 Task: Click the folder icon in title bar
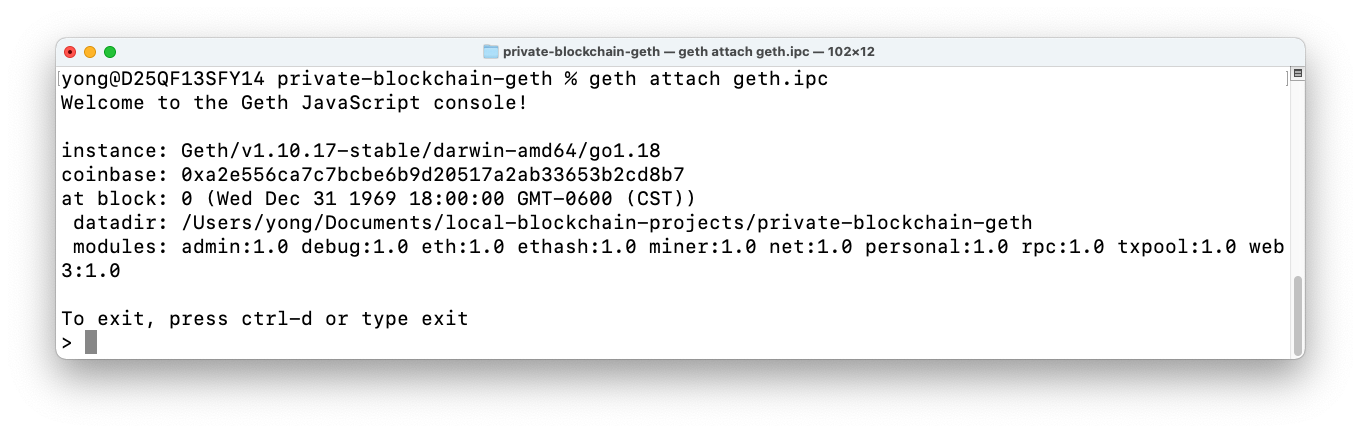pyautogui.click(x=491, y=51)
